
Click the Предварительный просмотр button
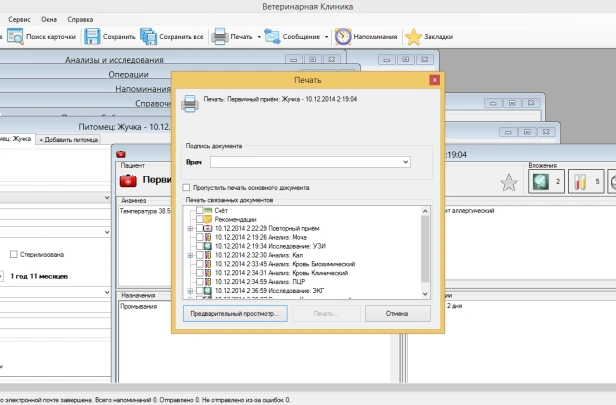tap(235, 313)
